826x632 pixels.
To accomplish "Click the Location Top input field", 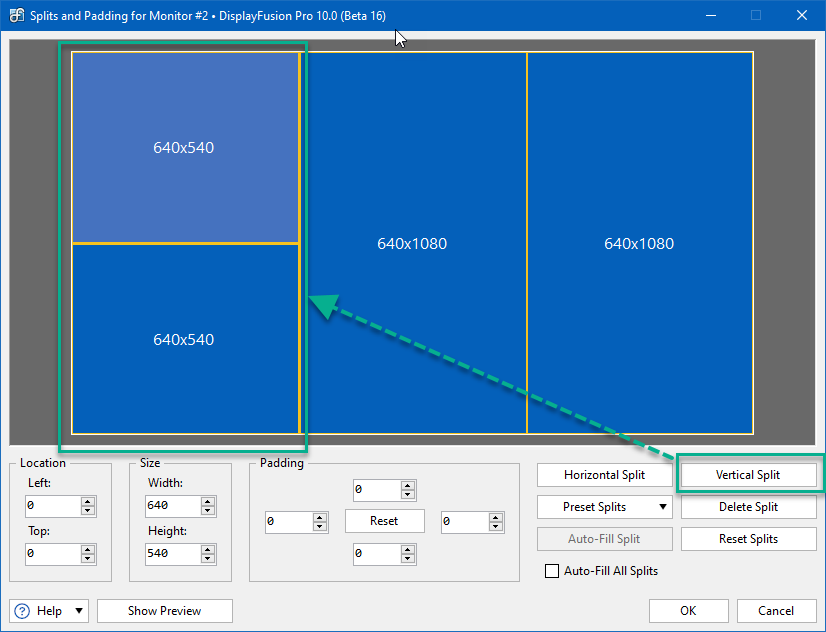I will pos(53,554).
